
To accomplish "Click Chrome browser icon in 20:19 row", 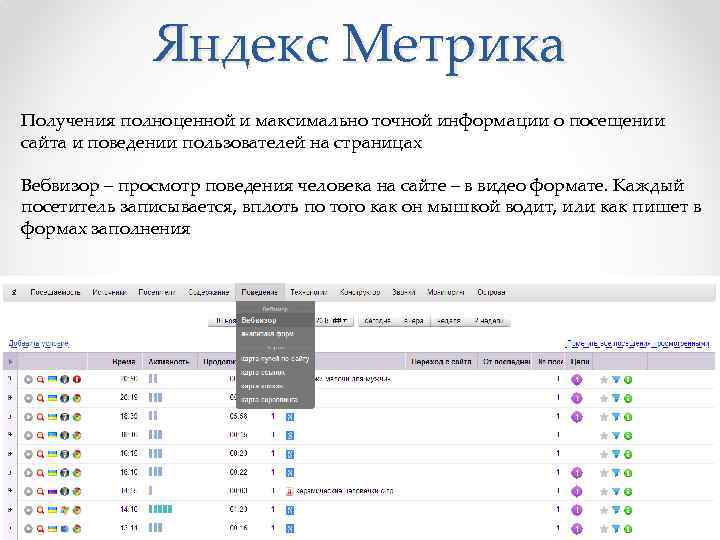I will 77,398.
